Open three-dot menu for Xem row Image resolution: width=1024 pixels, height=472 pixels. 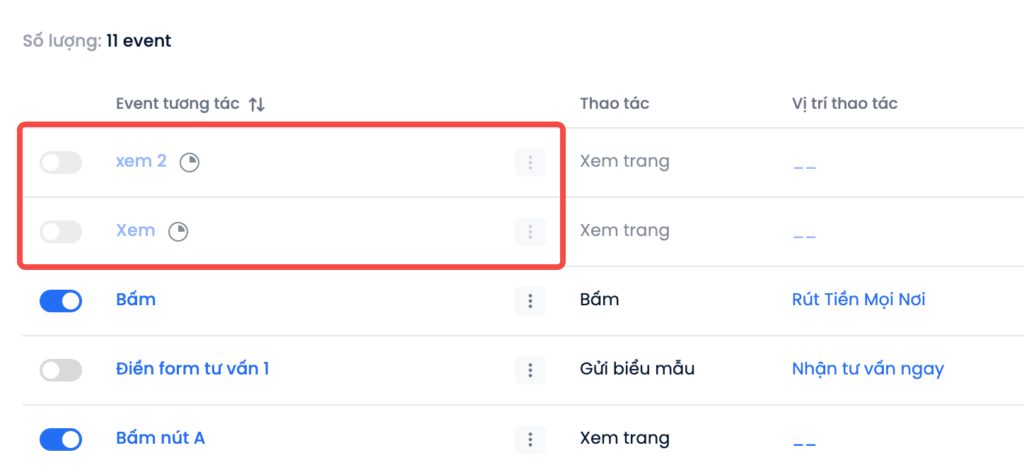530,232
